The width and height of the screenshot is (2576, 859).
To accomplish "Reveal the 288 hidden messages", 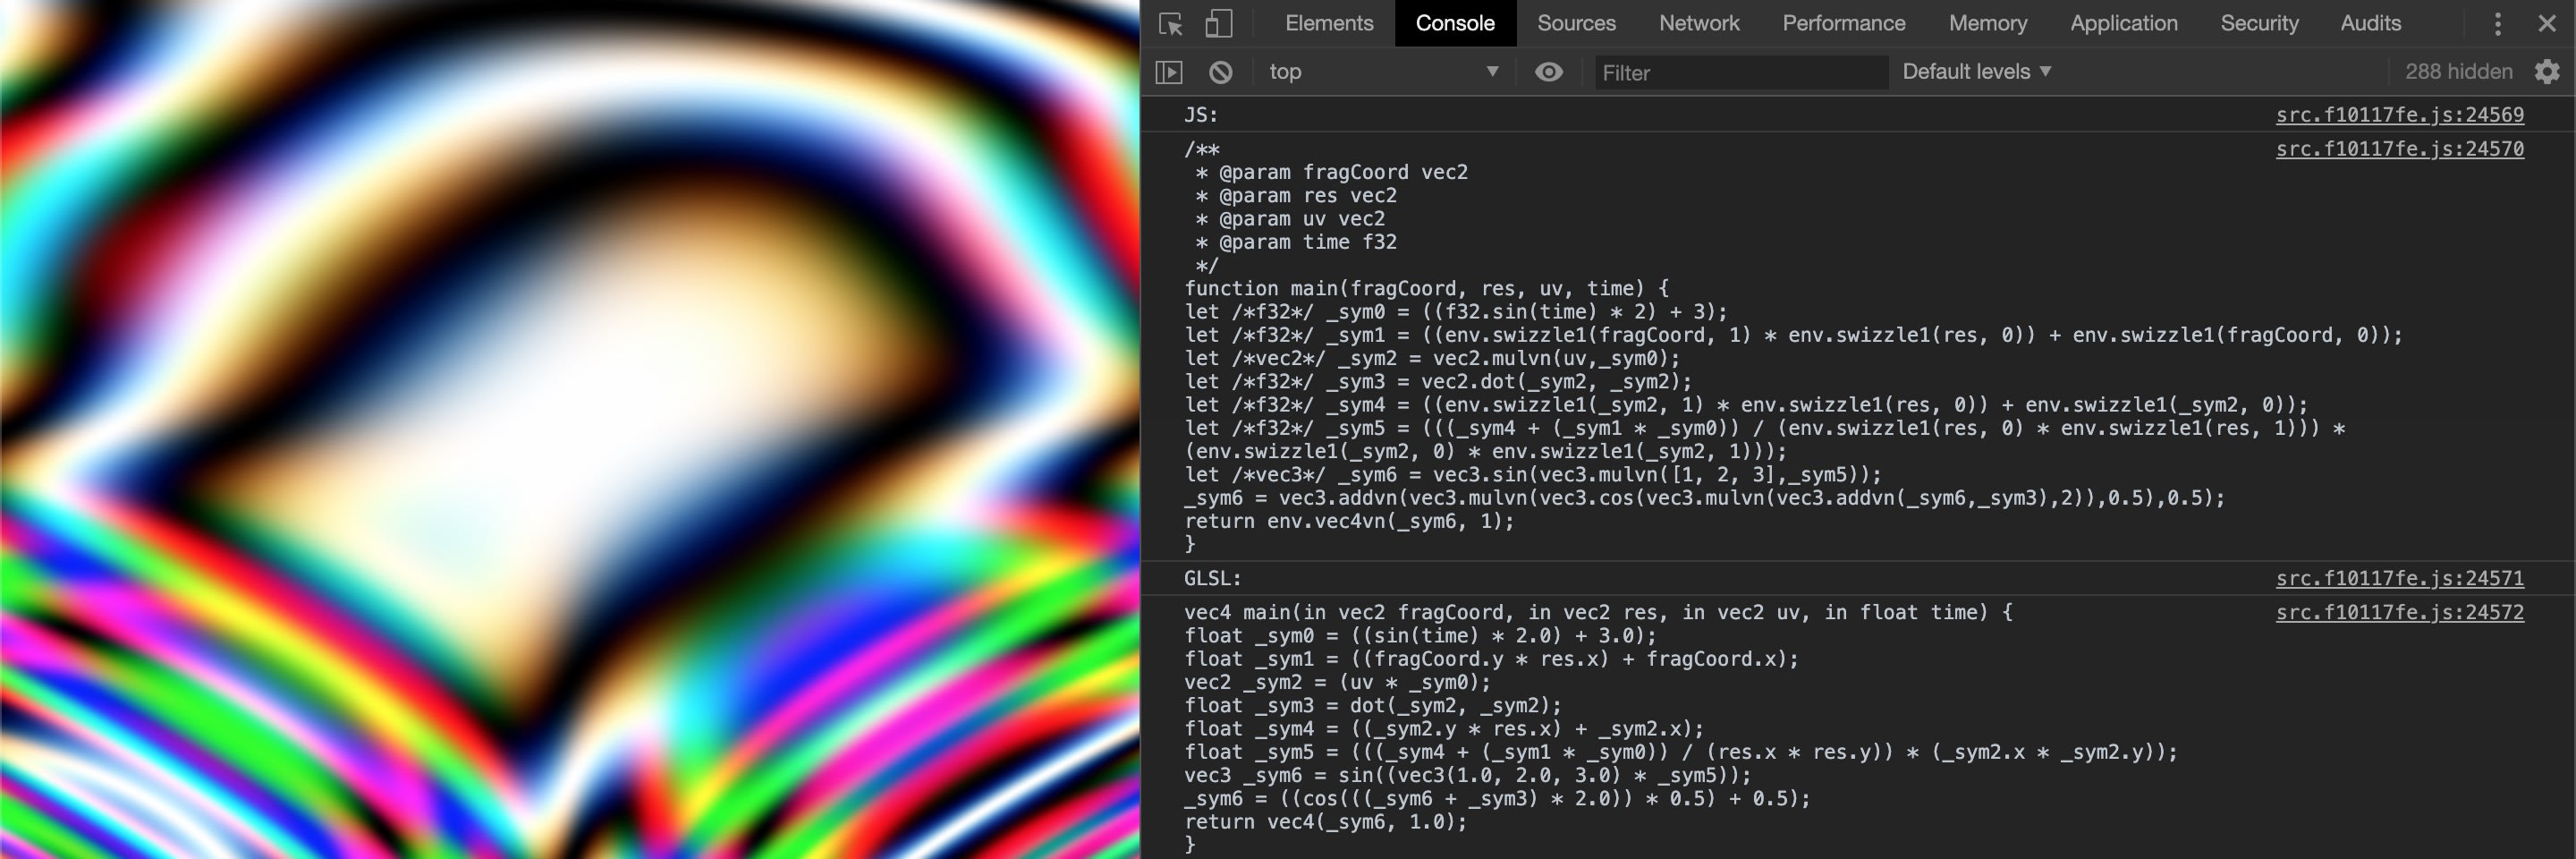I will 2456,71.
